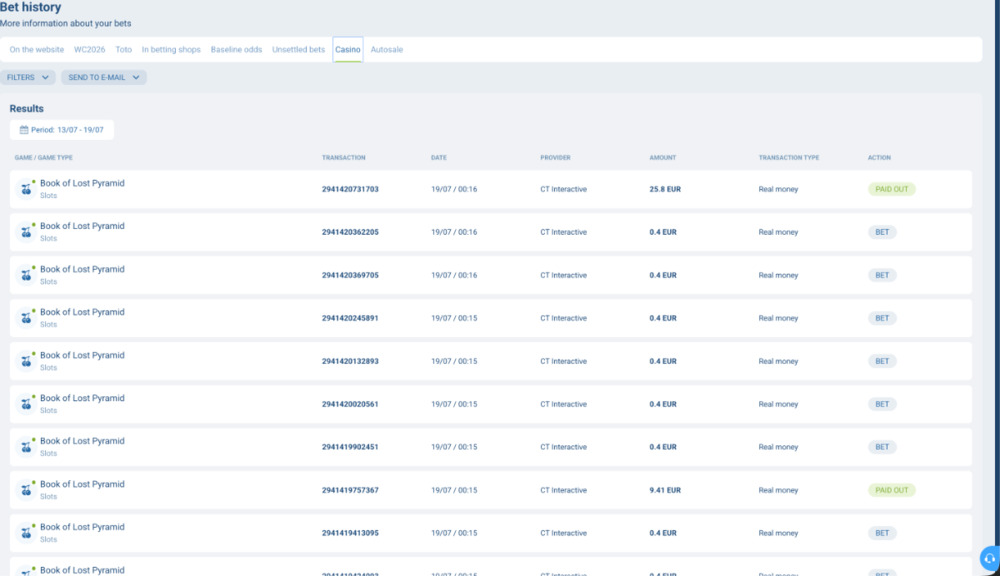Viewport: 1000px width, 576px height.
Task: Click BET badge in row 2941420020561
Action: pos(882,404)
